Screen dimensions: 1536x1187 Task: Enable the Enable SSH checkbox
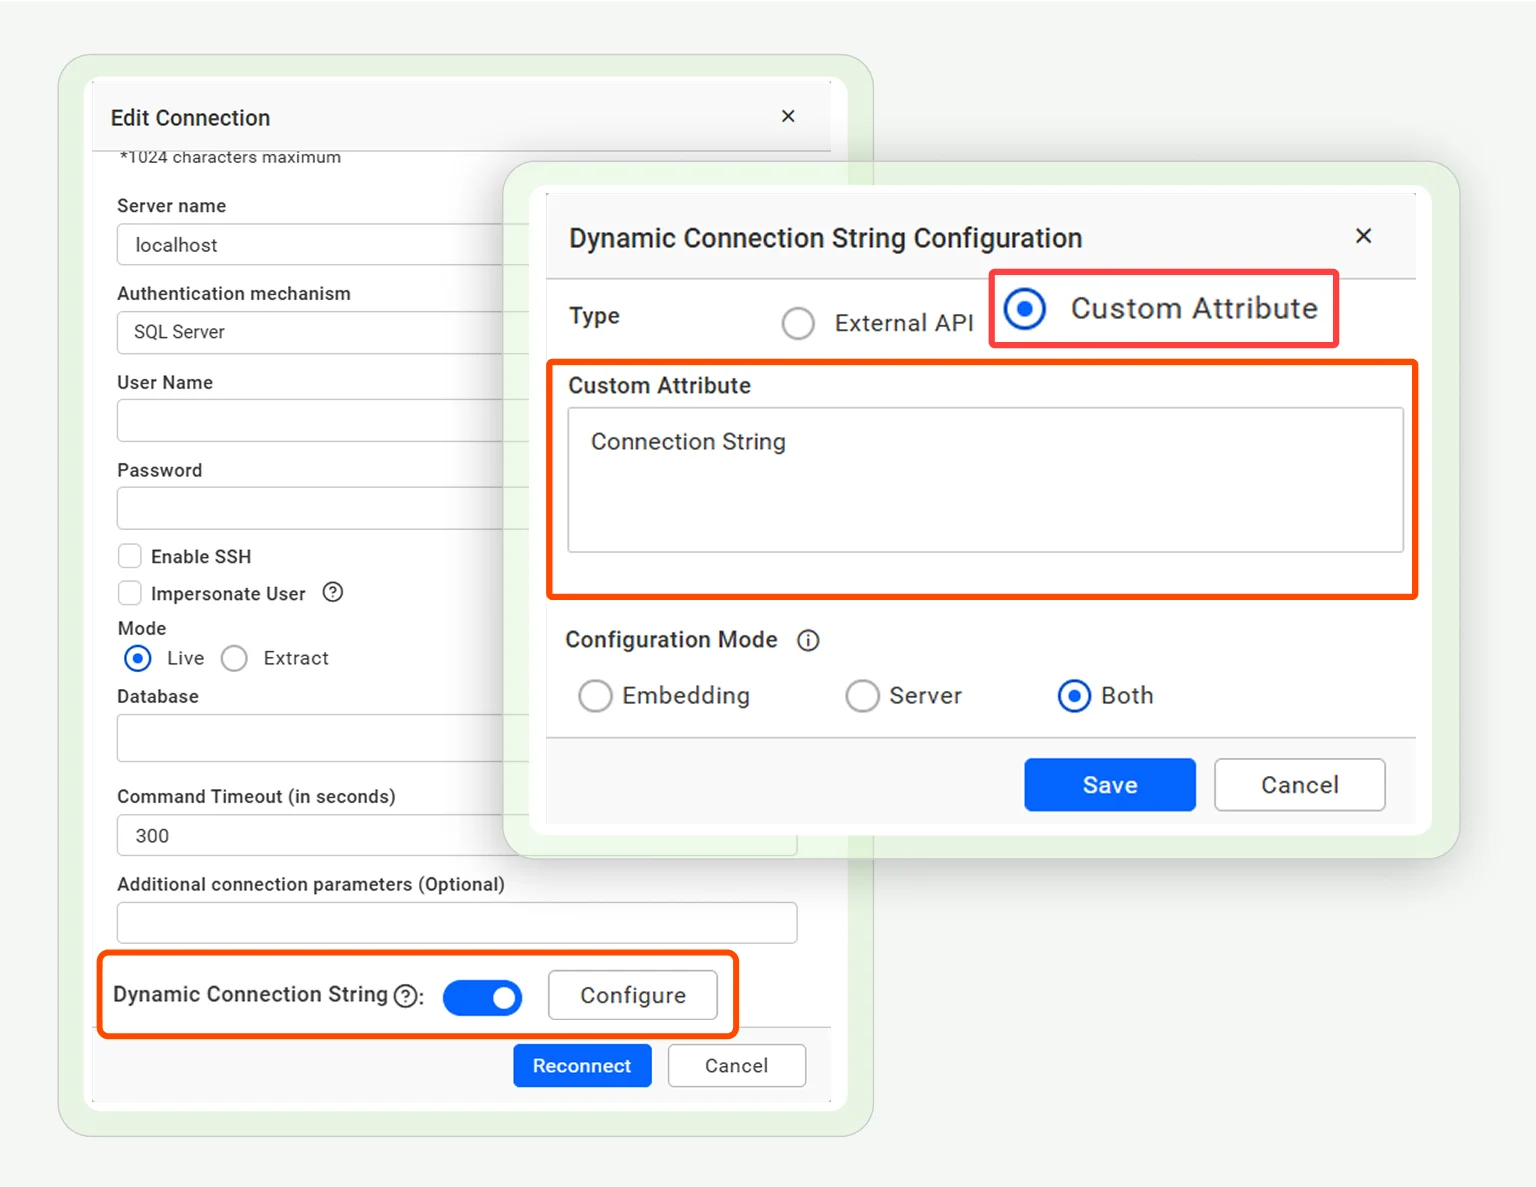tap(130, 556)
